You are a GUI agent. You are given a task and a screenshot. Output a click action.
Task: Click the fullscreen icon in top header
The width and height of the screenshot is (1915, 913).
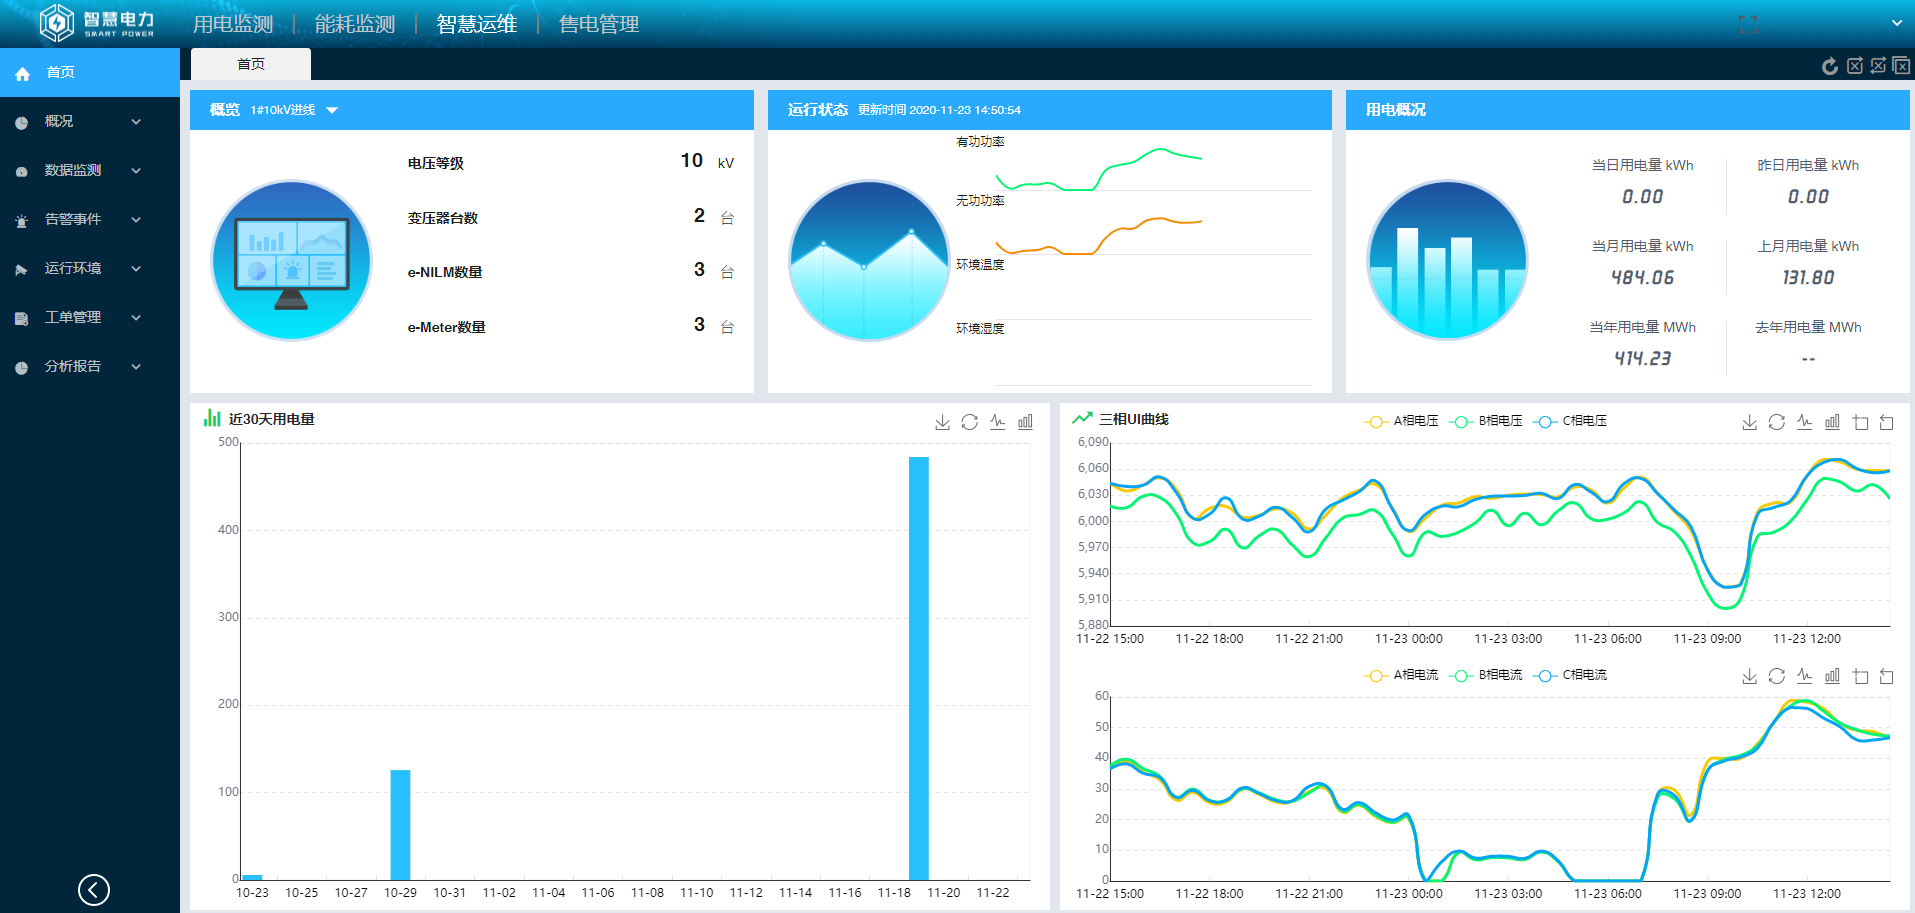(1747, 25)
